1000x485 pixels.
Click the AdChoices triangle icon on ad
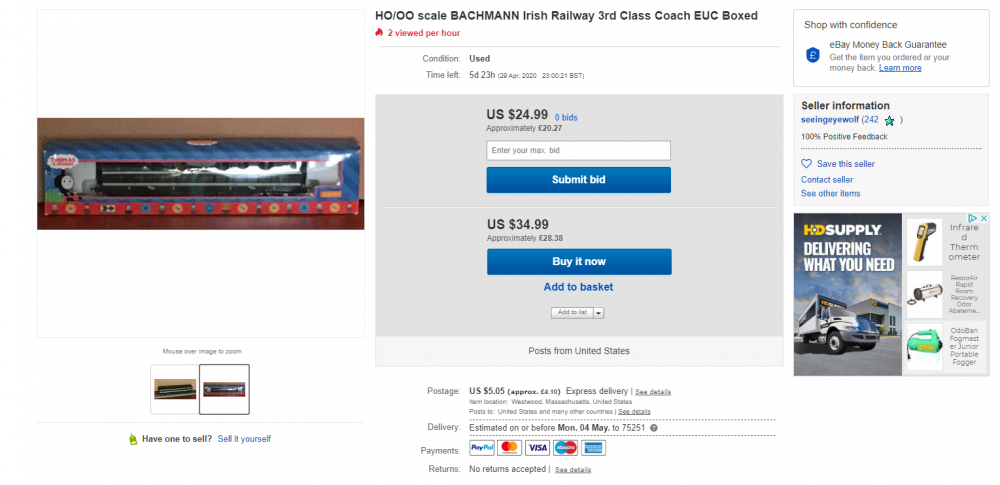pos(972,219)
